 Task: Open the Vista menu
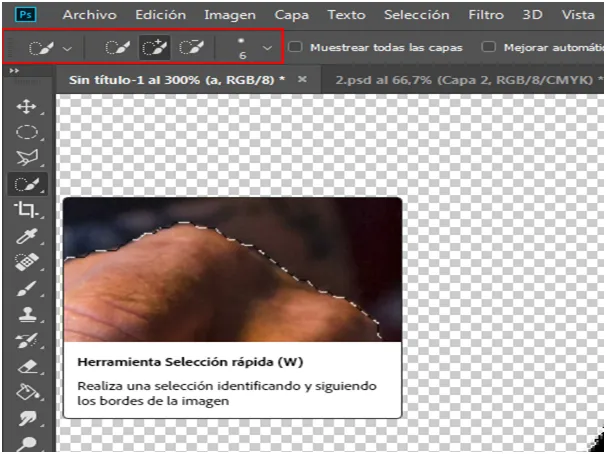[x=578, y=15]
